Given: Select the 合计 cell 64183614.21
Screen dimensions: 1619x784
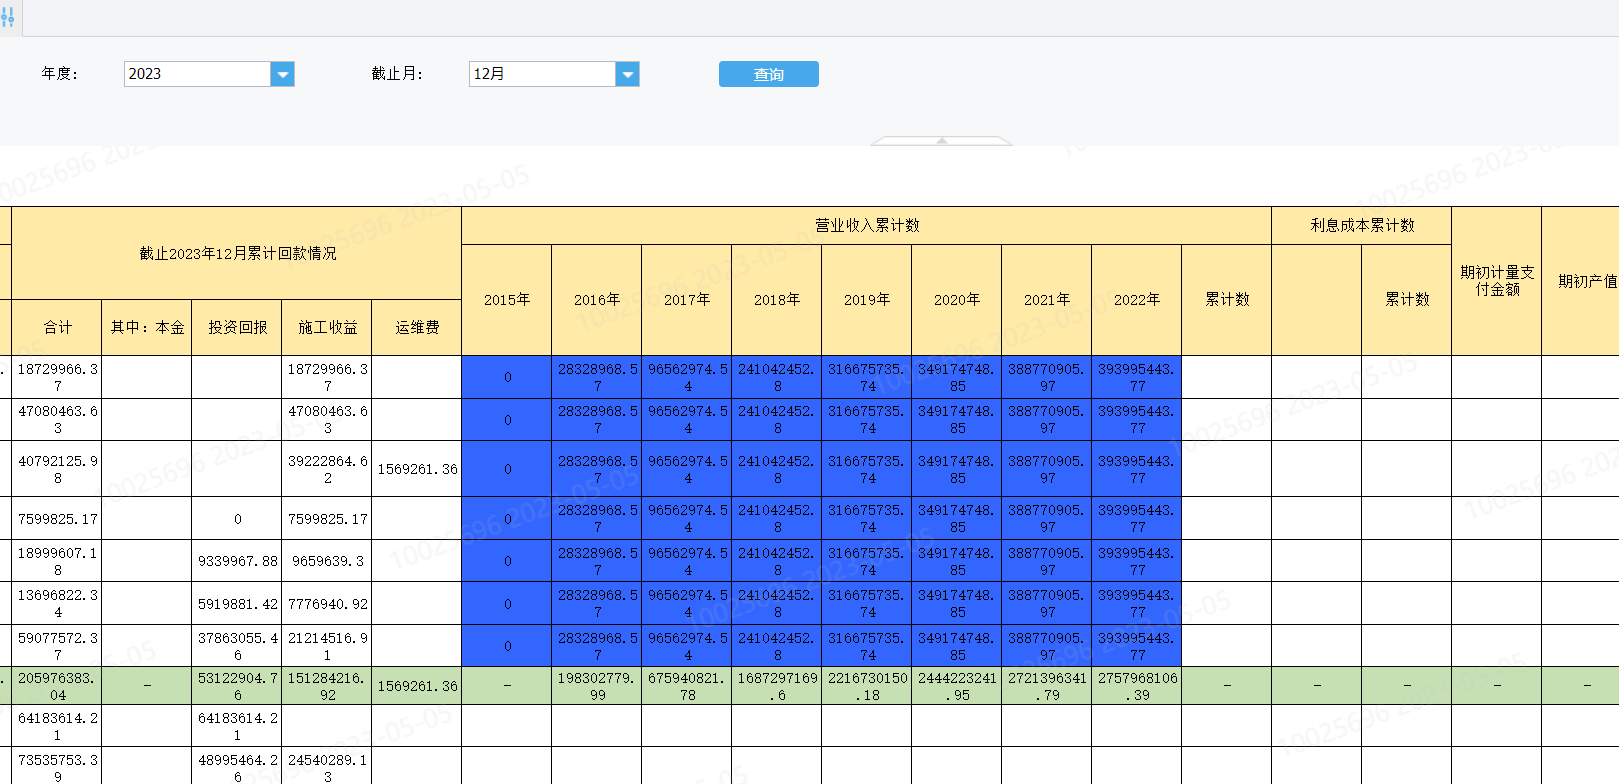Looking at the screenshot, I should coord(57,726).
